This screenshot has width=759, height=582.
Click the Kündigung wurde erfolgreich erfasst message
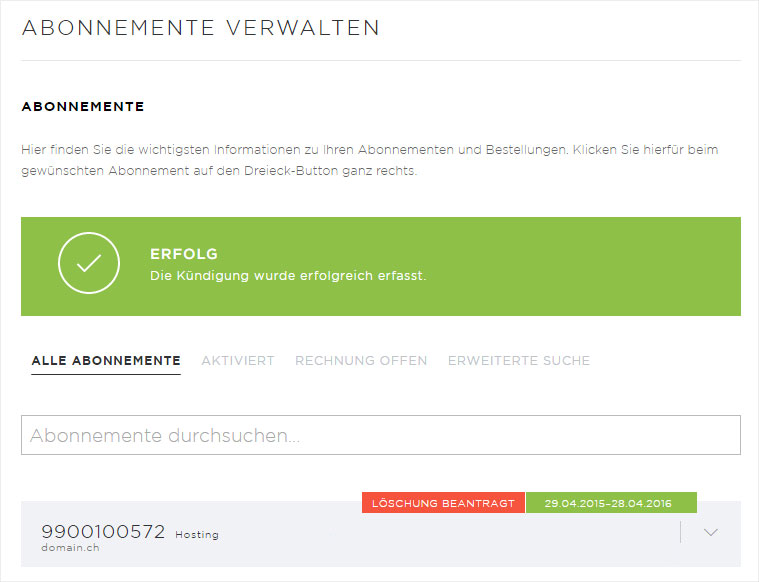288,275
